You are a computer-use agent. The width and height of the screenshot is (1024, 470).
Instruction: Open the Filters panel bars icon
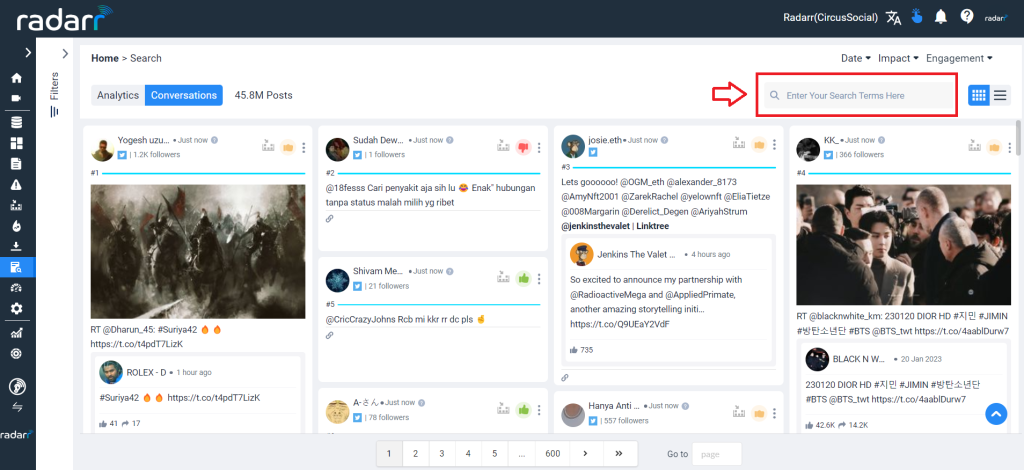[54, 112]
